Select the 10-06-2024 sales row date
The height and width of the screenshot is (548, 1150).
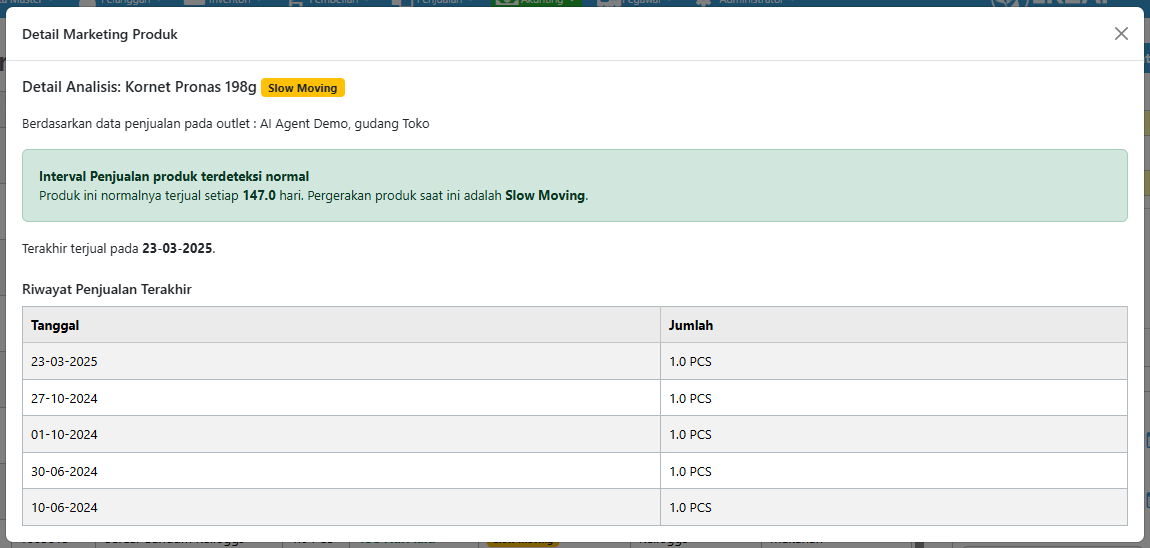coord(65,507)
